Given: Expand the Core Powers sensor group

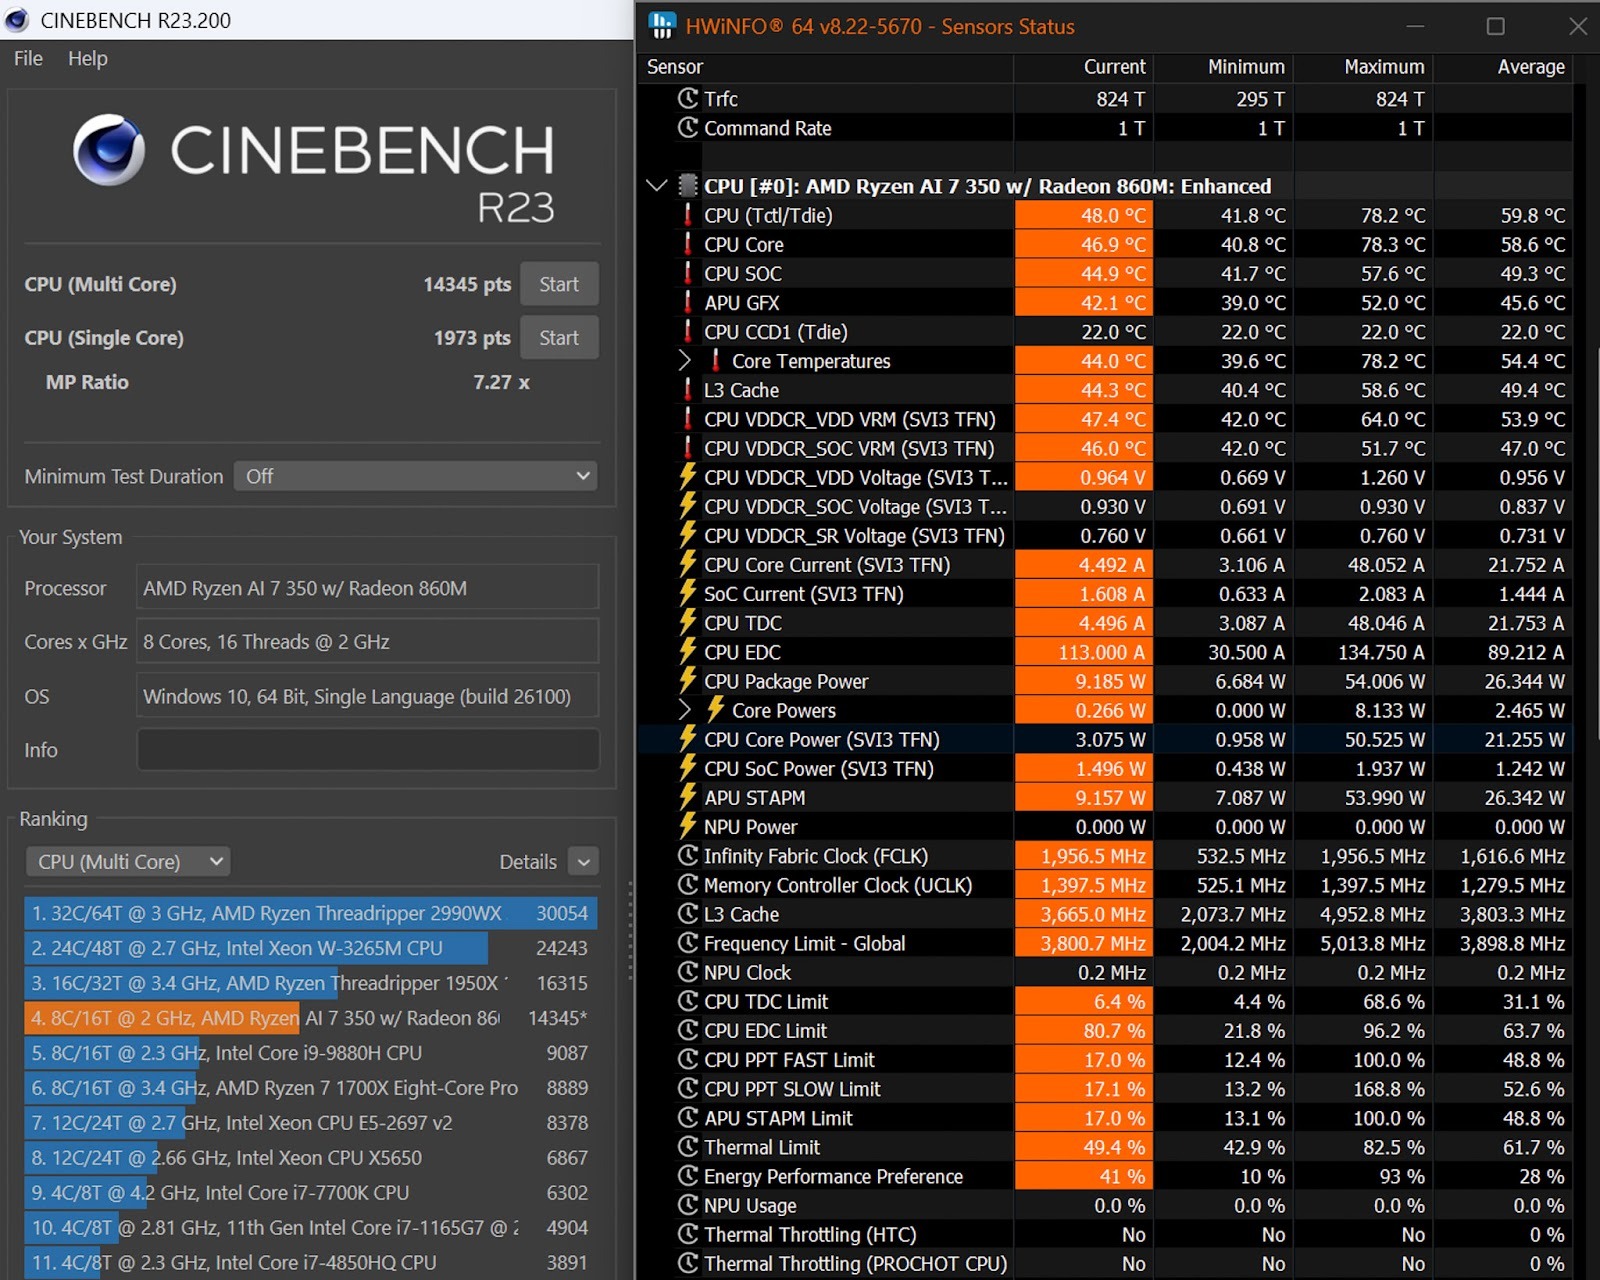Looking at the screenshot, I should tap(685, 710).
